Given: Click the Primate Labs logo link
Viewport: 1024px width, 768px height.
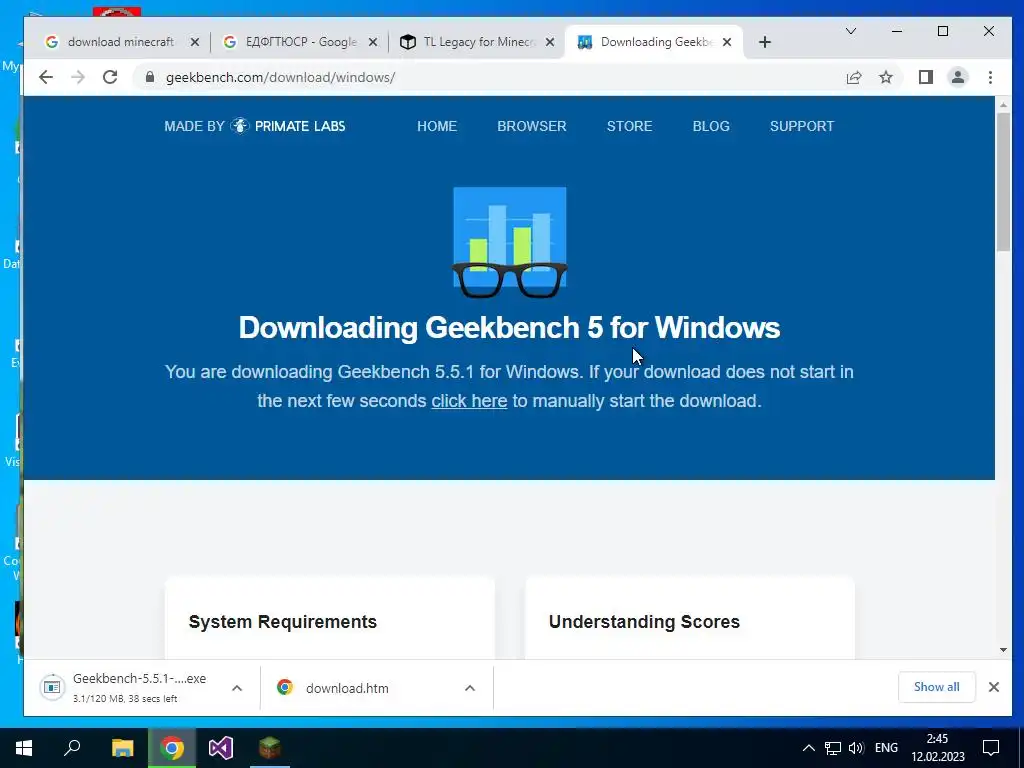Looking at the screenshot, I should (x=255, y=126).
